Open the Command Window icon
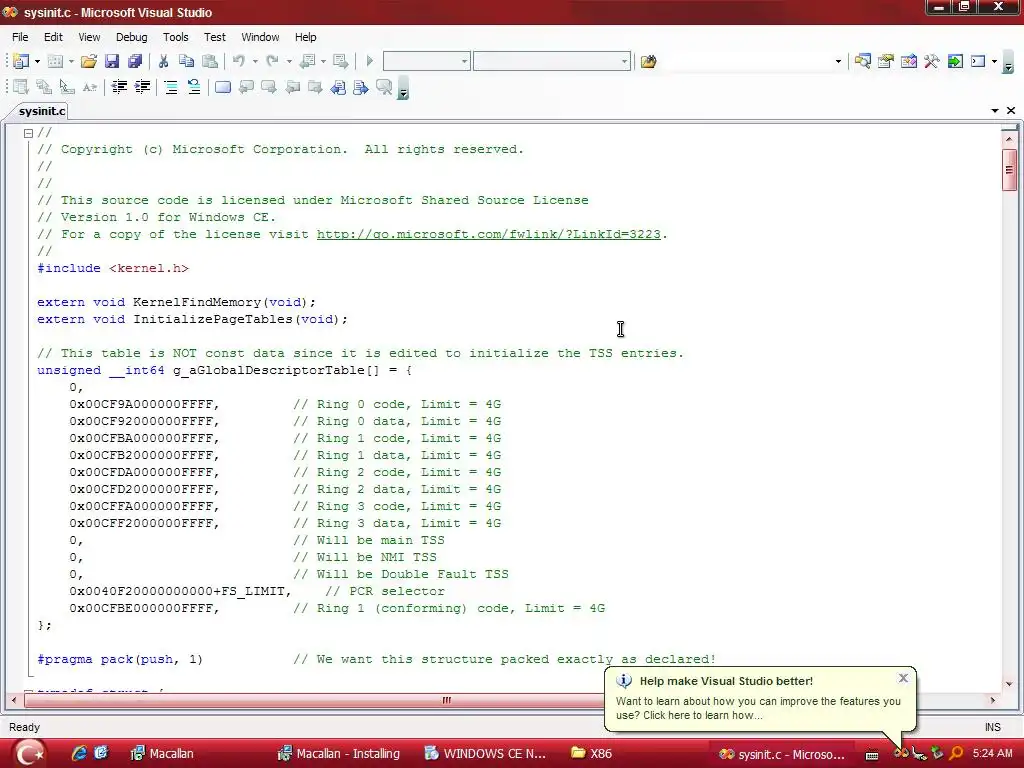Viewport: 1024px width, 768px height. coord(978,61)
